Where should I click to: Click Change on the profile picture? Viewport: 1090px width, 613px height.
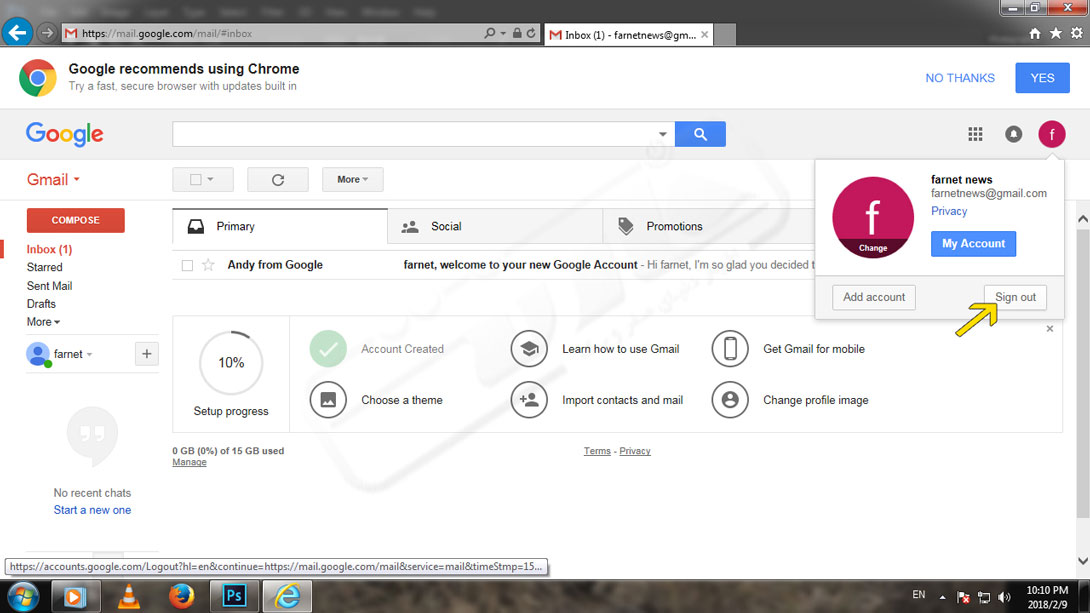(872, 247)
